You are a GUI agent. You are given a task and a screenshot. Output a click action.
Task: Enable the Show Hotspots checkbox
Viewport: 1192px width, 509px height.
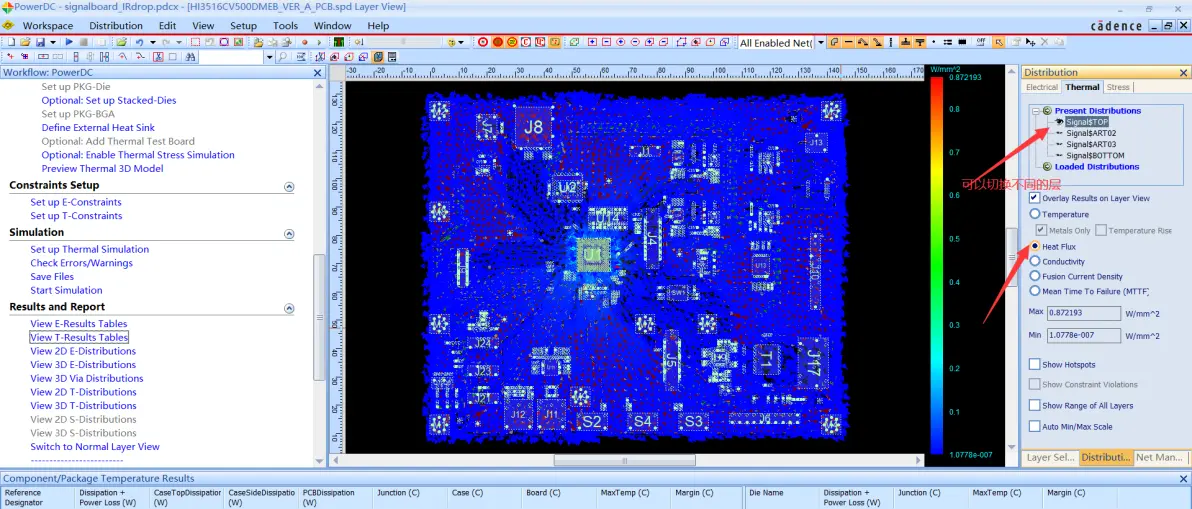pyautogui.click(x=1035, y=365)
